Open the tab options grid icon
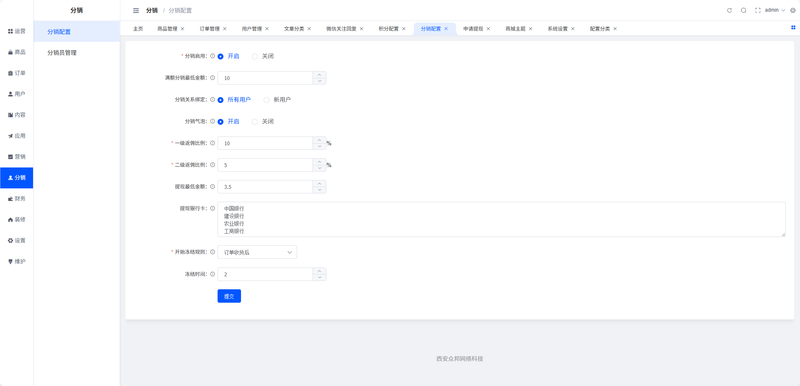 (793, 28)
